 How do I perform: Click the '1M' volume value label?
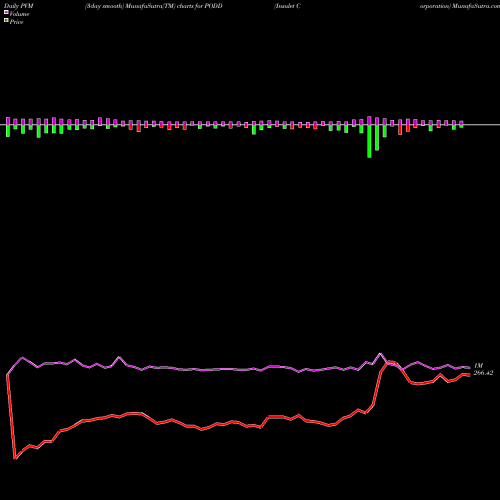pyautogui.click(x=478, y=366)
